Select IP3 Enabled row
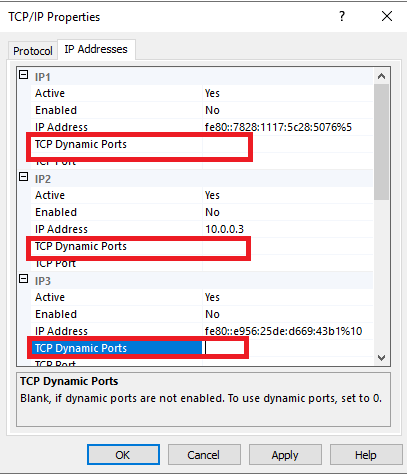Viewport: 407px width, 474px height. 202,314
